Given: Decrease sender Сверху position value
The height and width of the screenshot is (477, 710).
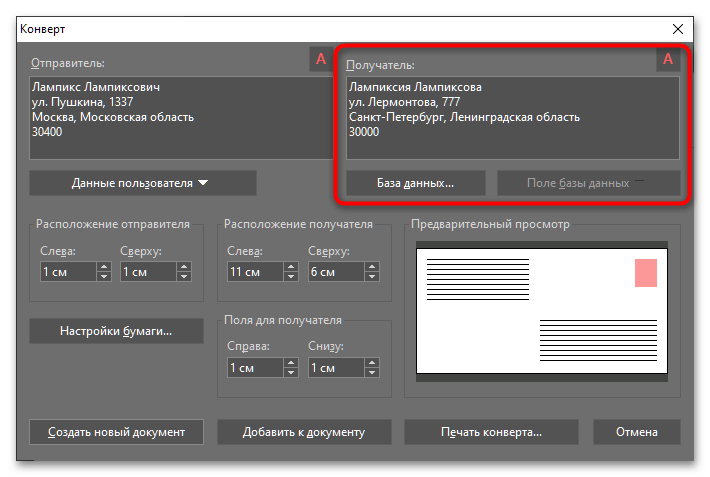Looking at the screenshot, I should (x=184, y=276).
